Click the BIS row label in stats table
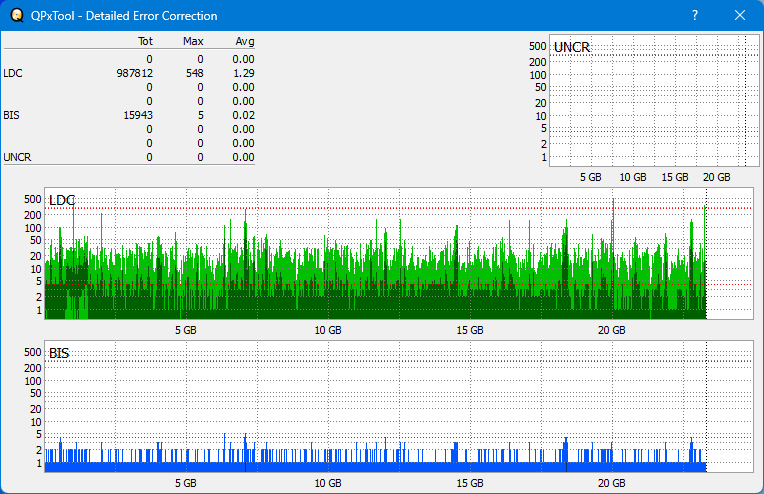 click(x=11, y=115)
